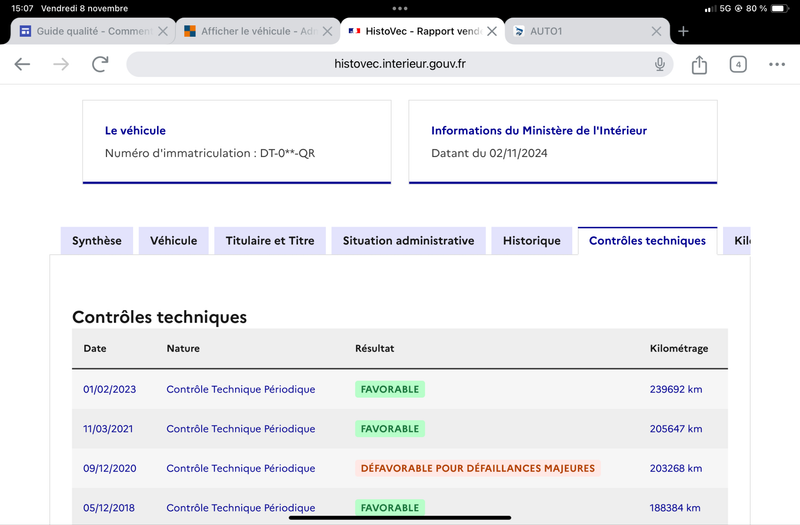
Task: Tap the clock showing 15:07
Action: click(x=22, y=9)
